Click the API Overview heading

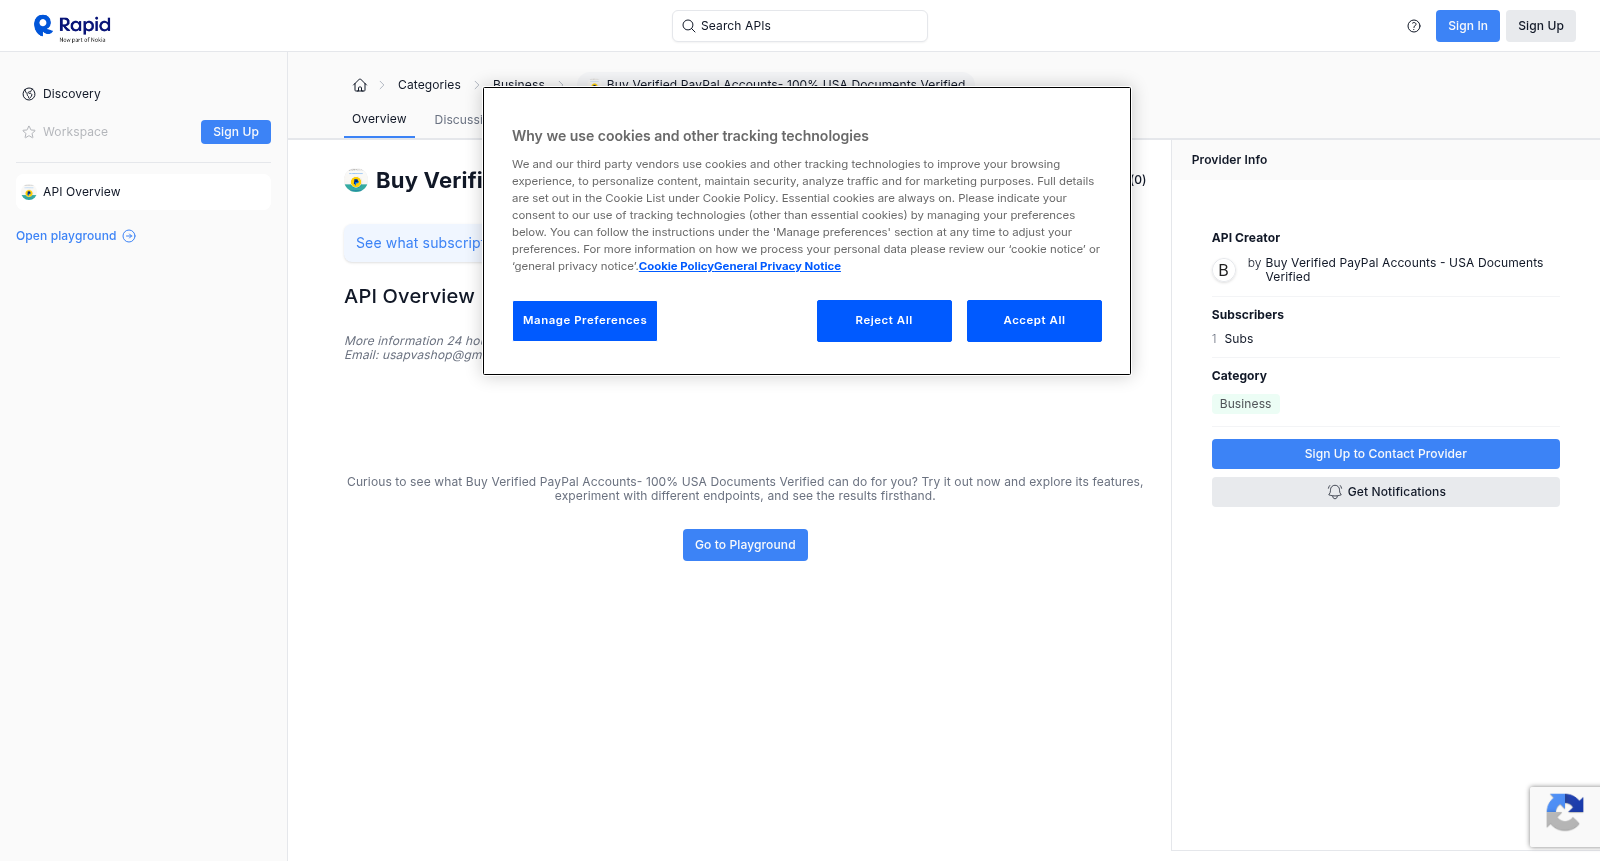(x=409, y=296)
